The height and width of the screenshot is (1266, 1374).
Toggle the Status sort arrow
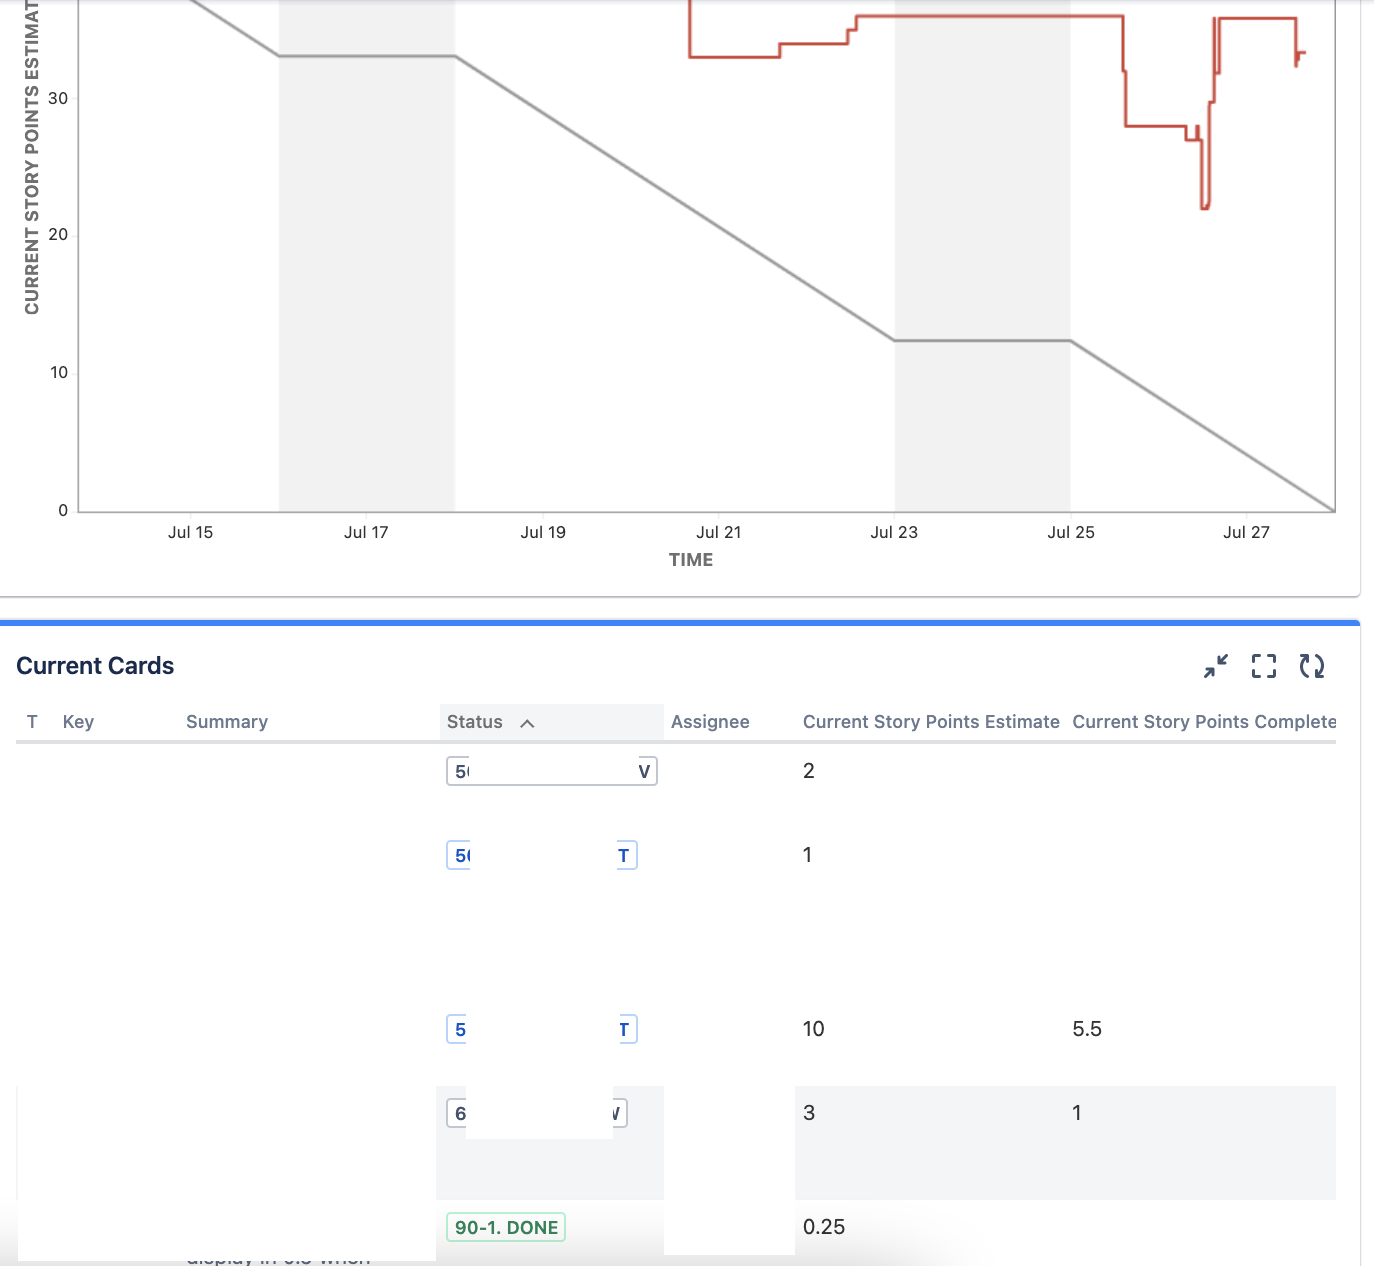(x=528, y=723)
